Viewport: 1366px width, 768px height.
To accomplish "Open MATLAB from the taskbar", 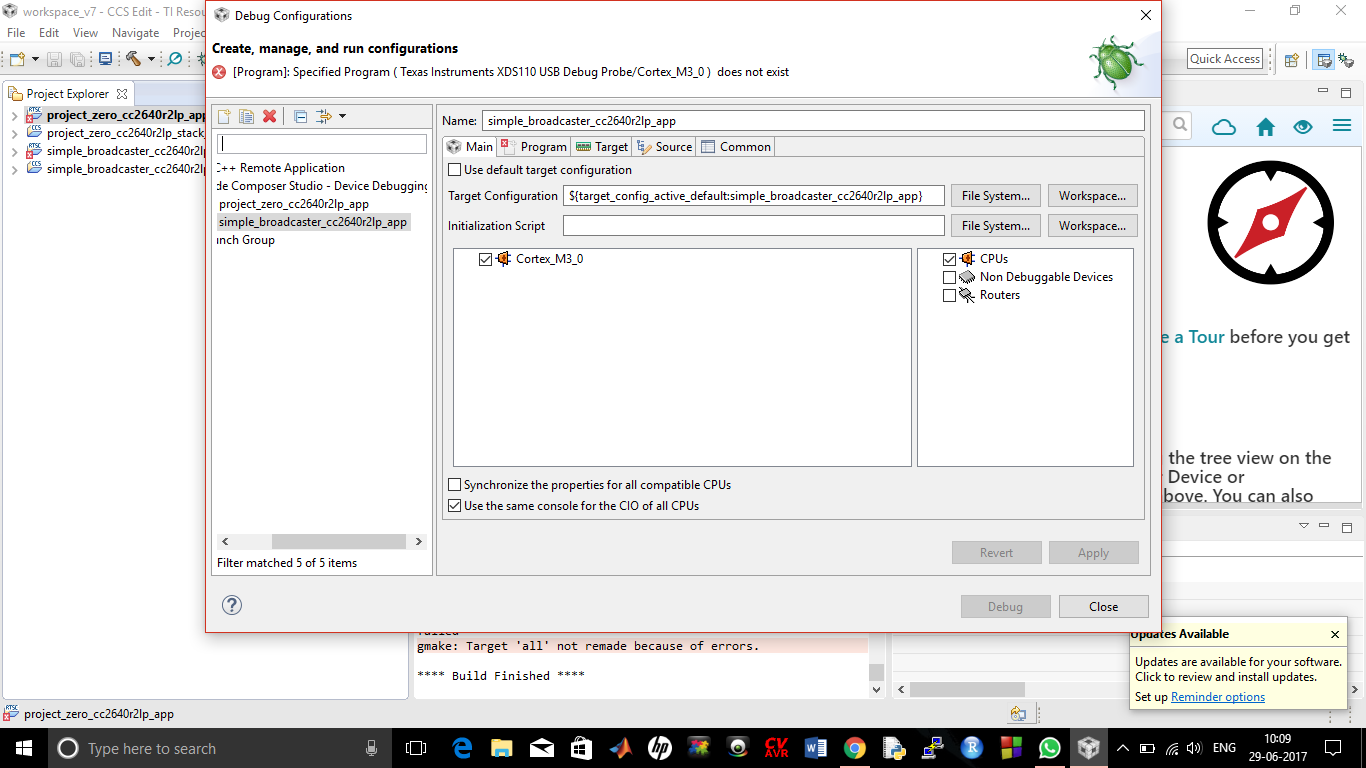I will (x=620, y=748).
